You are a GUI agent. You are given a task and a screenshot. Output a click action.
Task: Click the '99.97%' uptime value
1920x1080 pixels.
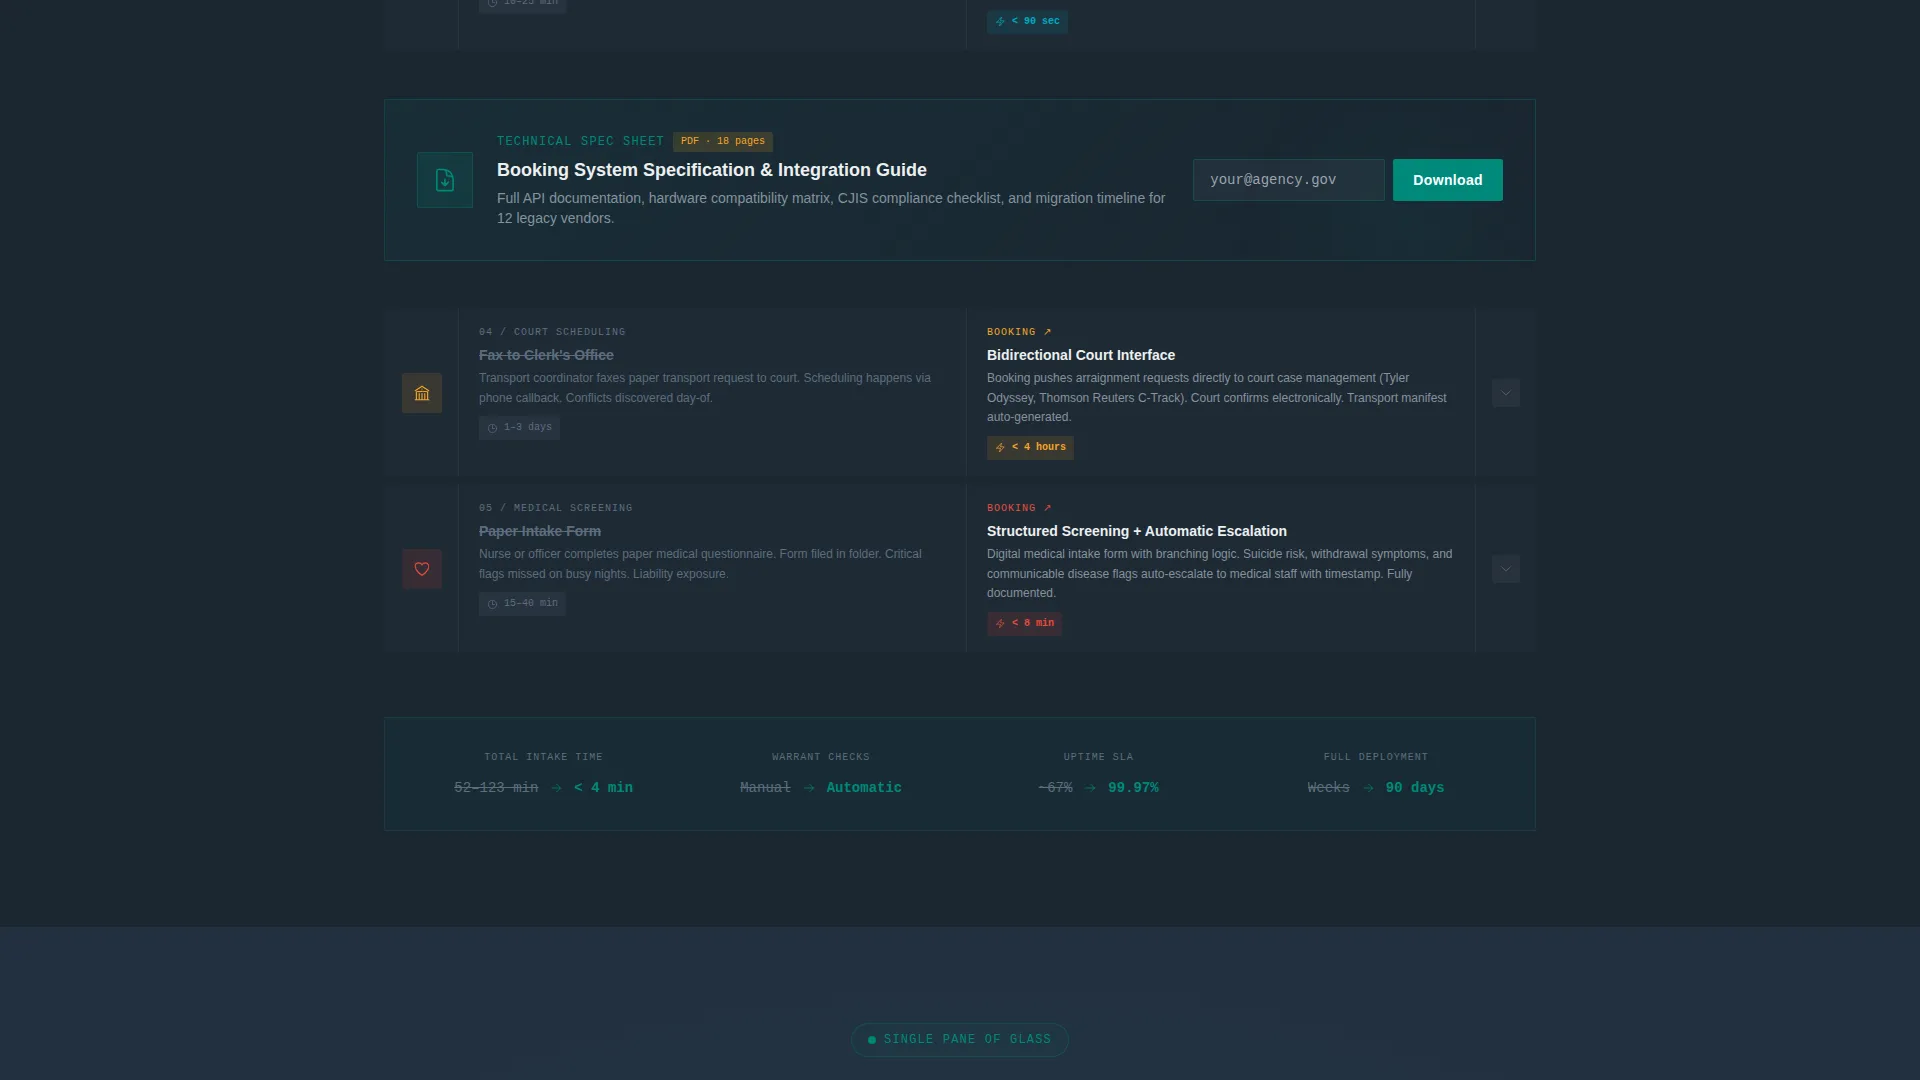coord(1133,788)
